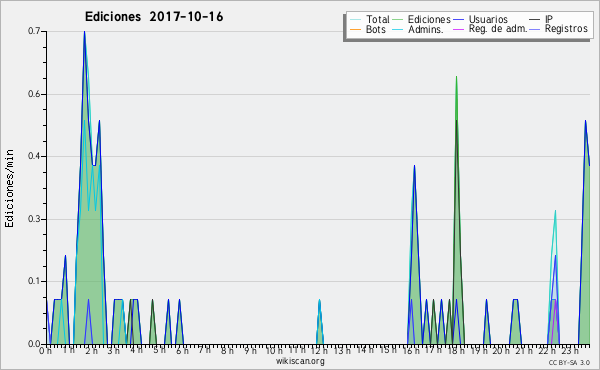This screenshot has width=600, height=370.
Task: Click the 0.7 peak near 2 h
Action: click(x=84, y=32)
